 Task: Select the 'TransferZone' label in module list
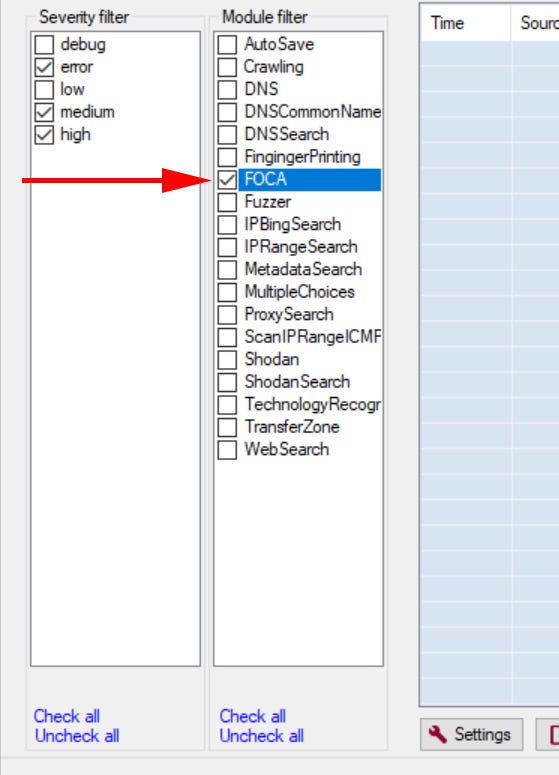pyautogui.click(x=292, y=427)
